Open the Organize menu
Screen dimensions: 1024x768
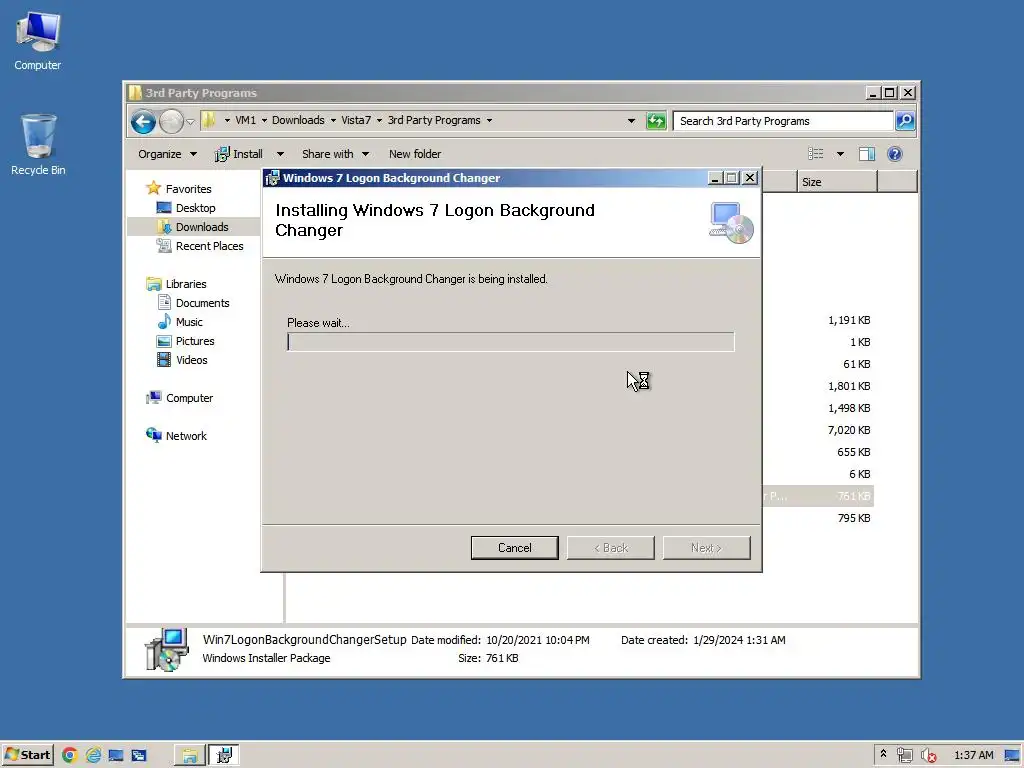[x=167, y=154]
